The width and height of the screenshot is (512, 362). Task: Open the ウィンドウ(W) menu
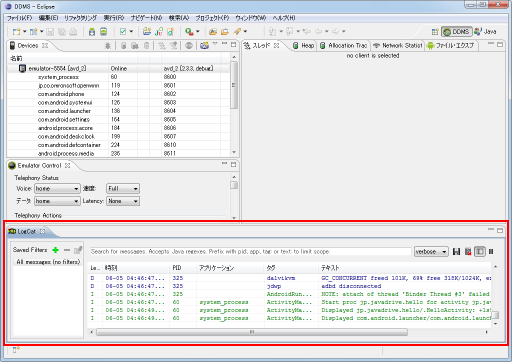(x=251, y=18)
